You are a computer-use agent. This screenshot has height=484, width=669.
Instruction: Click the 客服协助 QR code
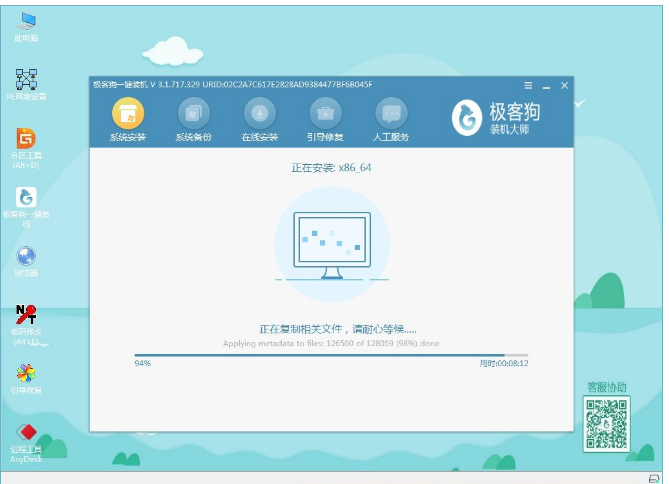606,421
